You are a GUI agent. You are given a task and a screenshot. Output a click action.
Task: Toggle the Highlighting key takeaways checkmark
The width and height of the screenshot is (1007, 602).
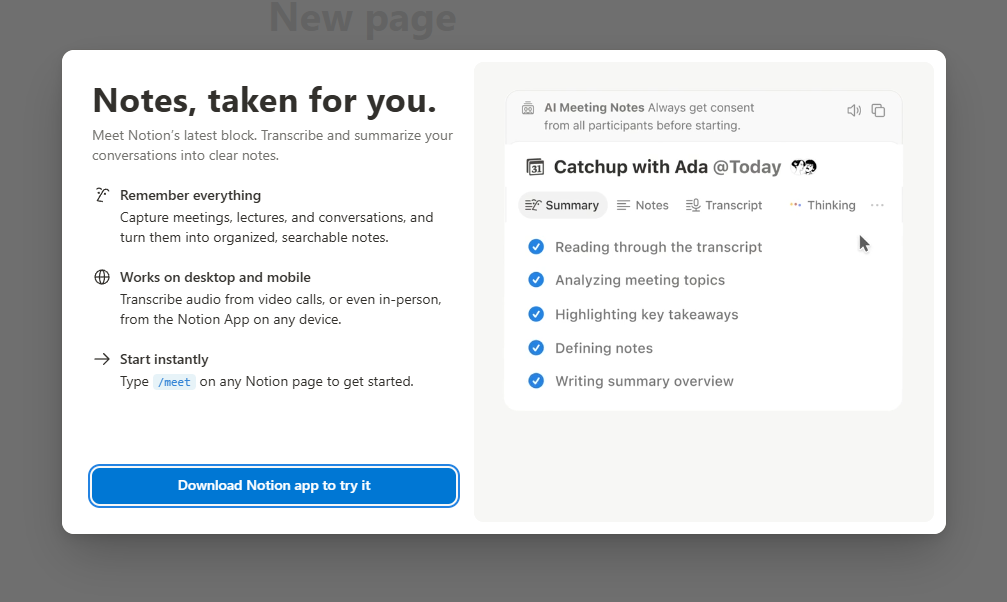tap(536, 314)
